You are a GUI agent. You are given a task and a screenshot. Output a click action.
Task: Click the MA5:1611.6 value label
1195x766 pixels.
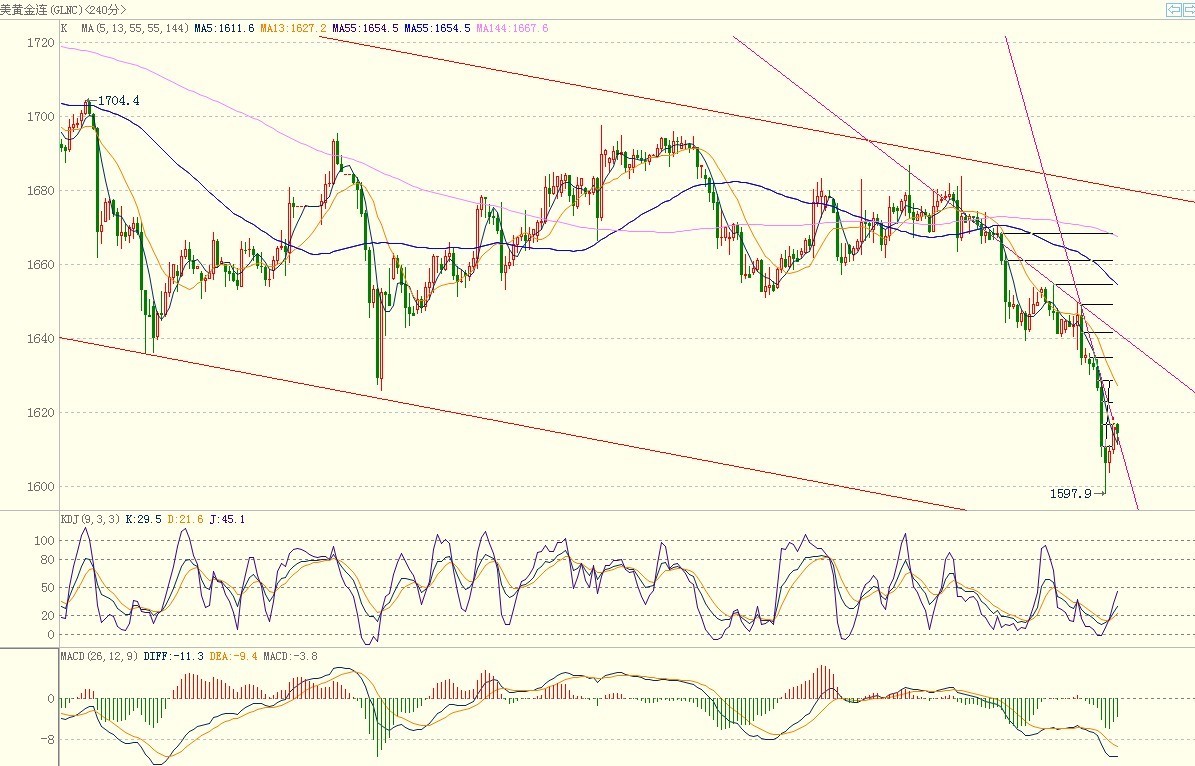[224, 28]
